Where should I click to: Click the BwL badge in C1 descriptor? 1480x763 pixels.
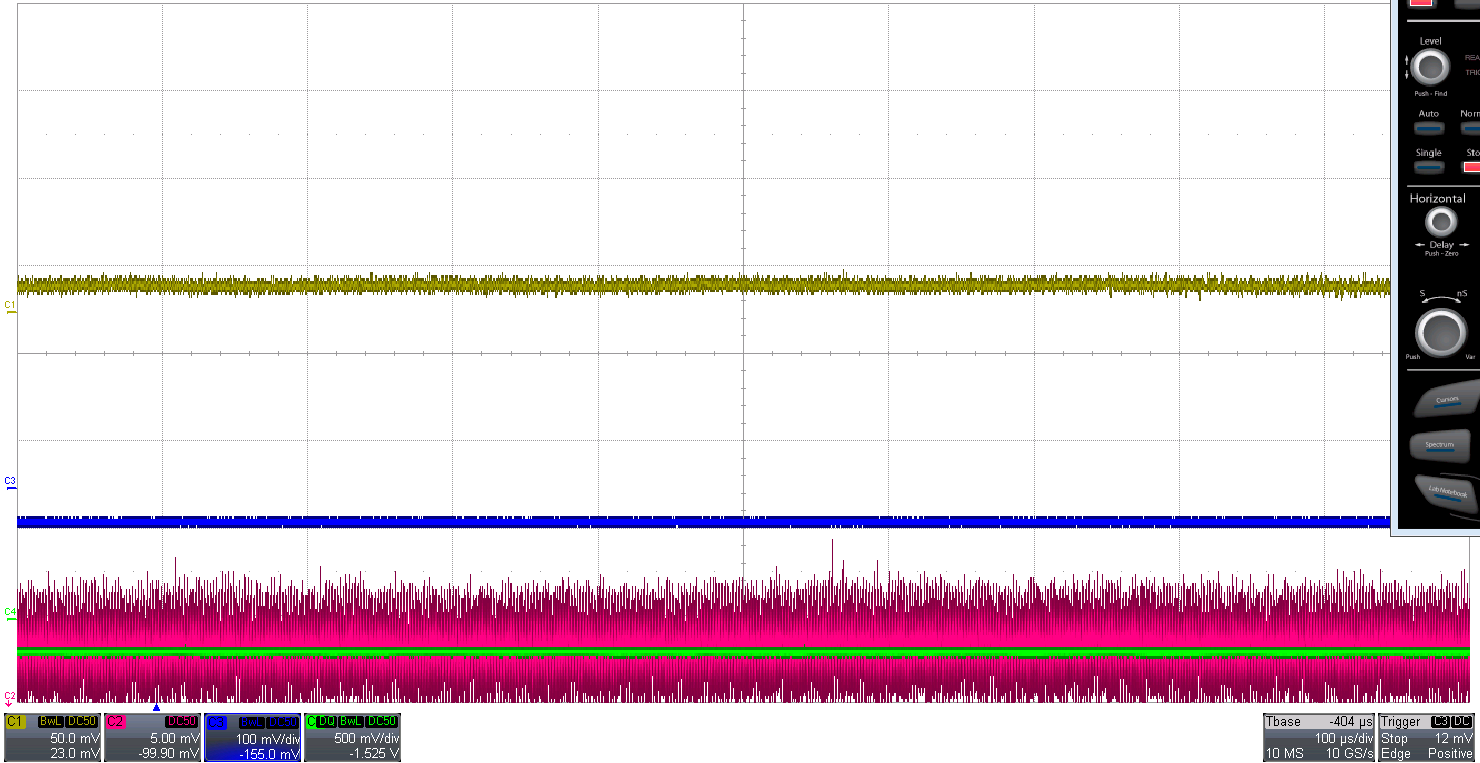coord(50,721)
